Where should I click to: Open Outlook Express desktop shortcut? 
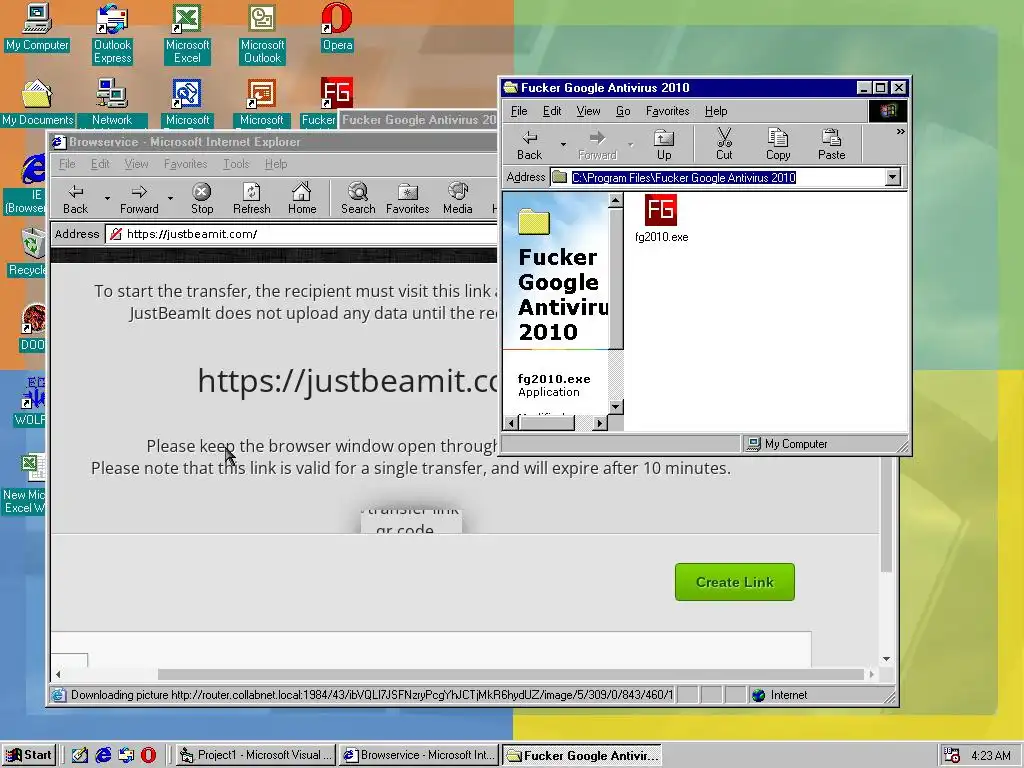112,33
